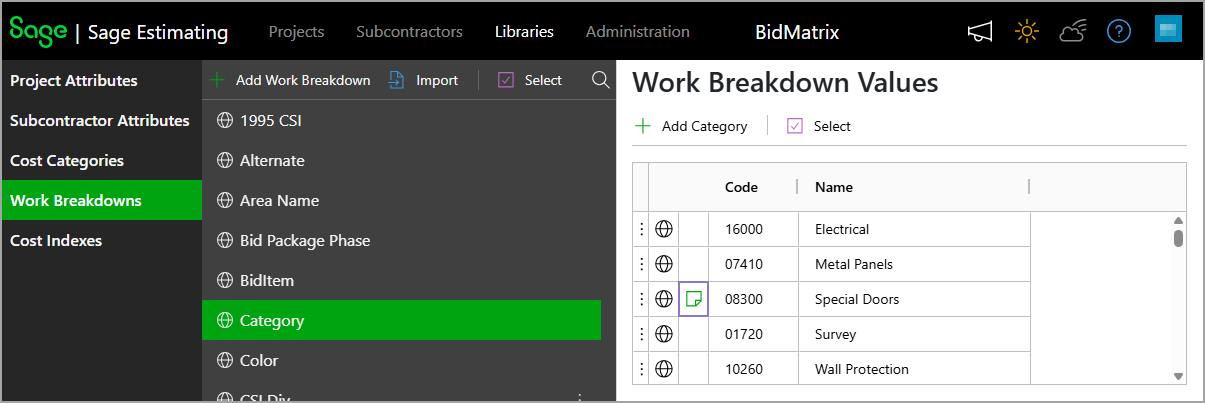Select Cost Indexes in the sidebar

click(x=101, y=240)
